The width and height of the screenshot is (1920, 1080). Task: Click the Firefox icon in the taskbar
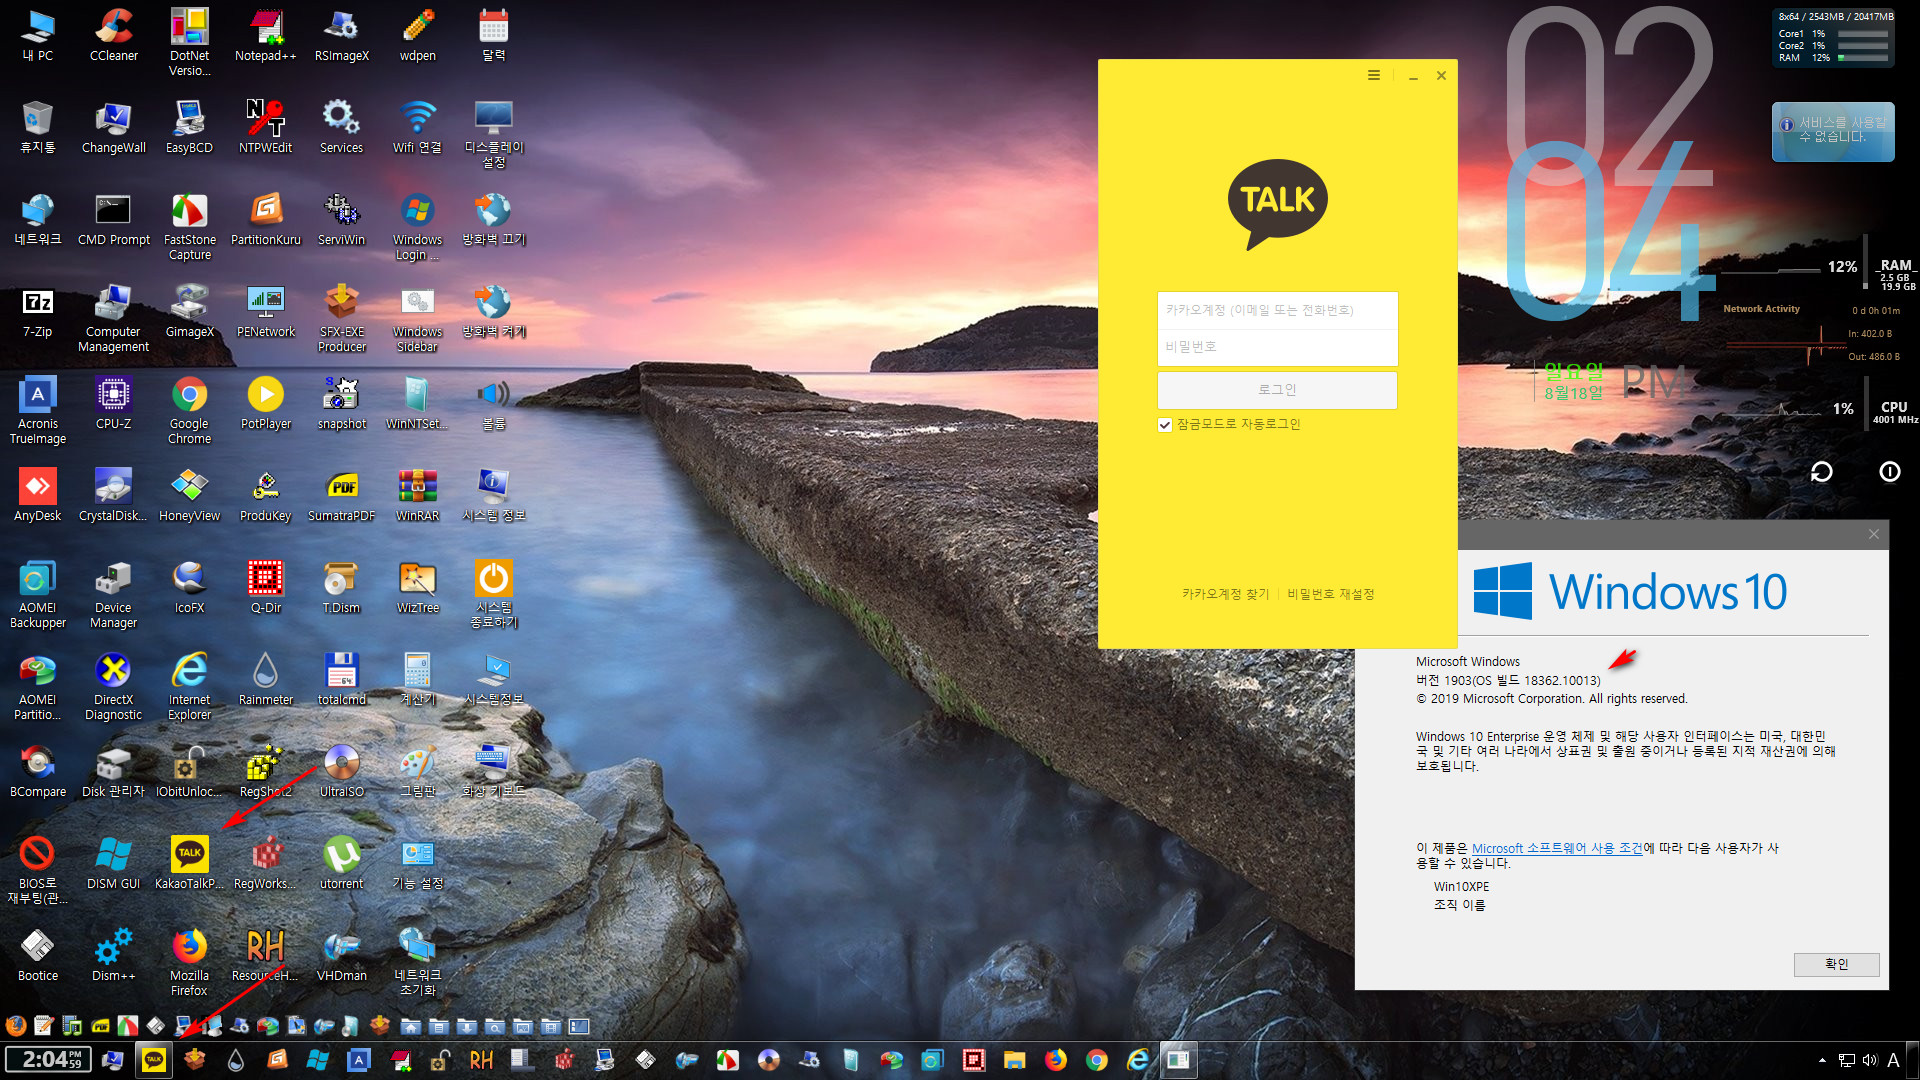tap(1056, 1060)
